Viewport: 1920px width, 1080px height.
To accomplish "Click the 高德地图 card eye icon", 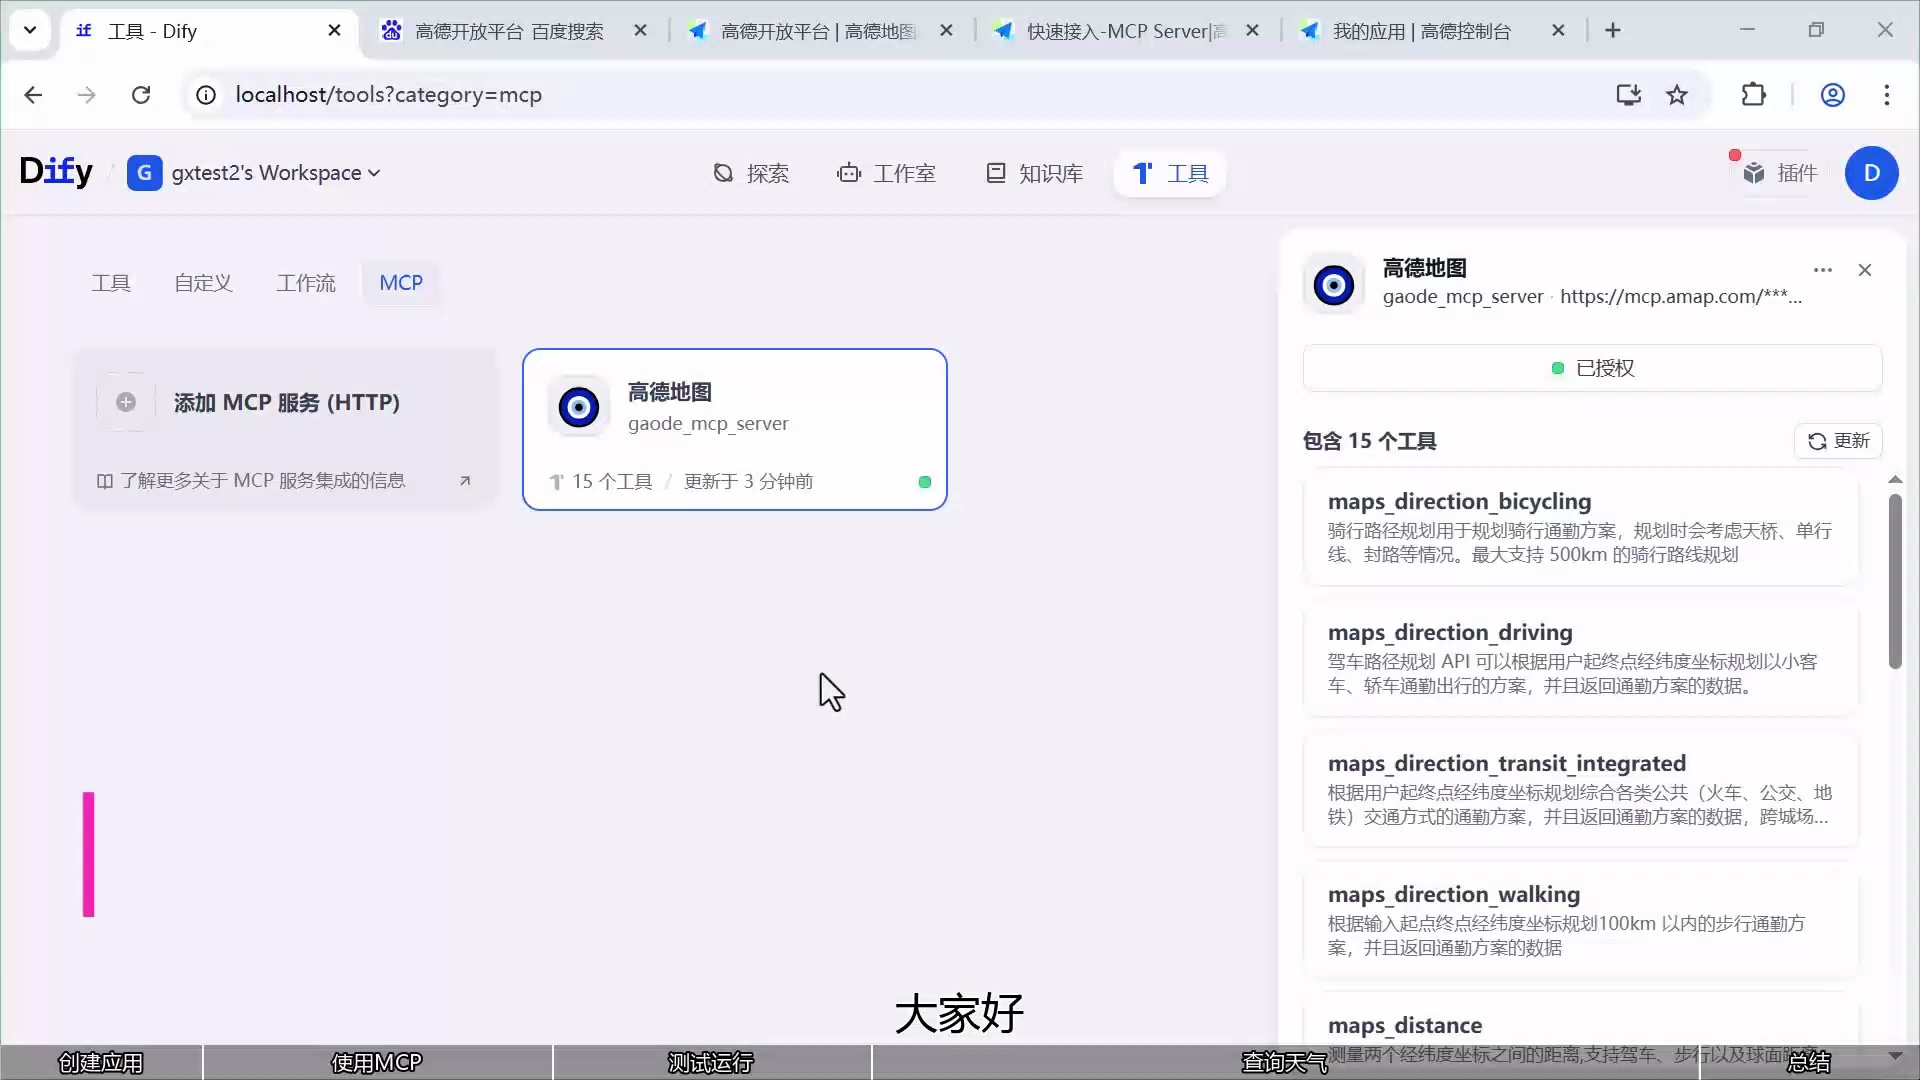I will [x=578, y=407].
